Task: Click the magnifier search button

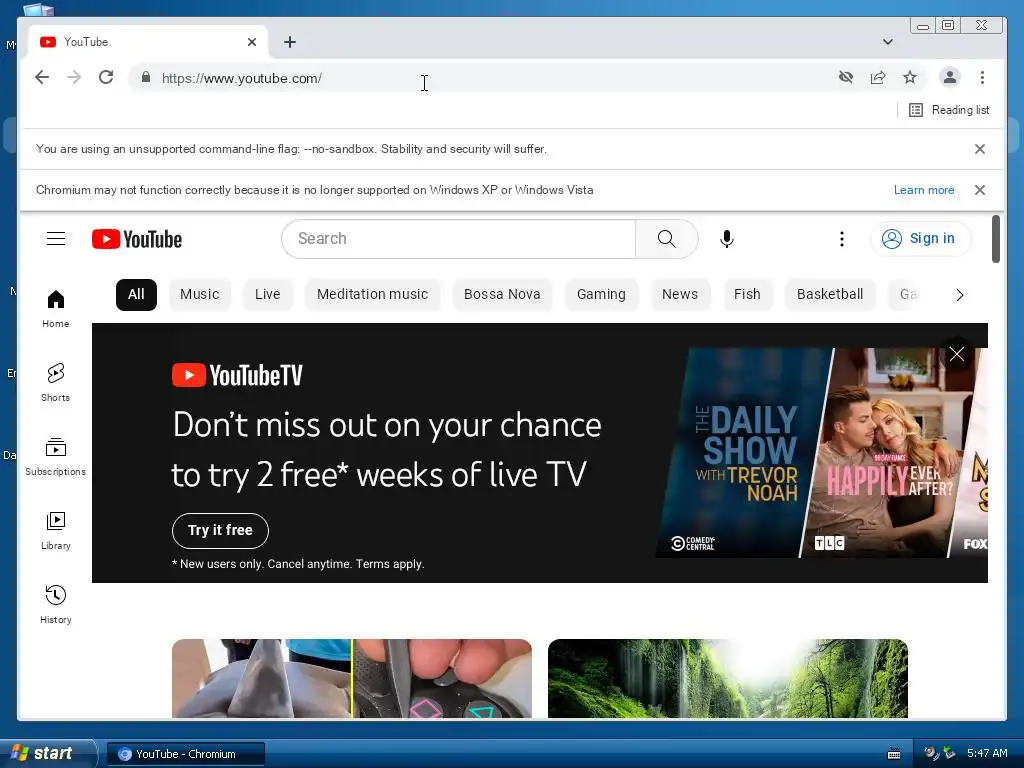Action: point(666,238)
